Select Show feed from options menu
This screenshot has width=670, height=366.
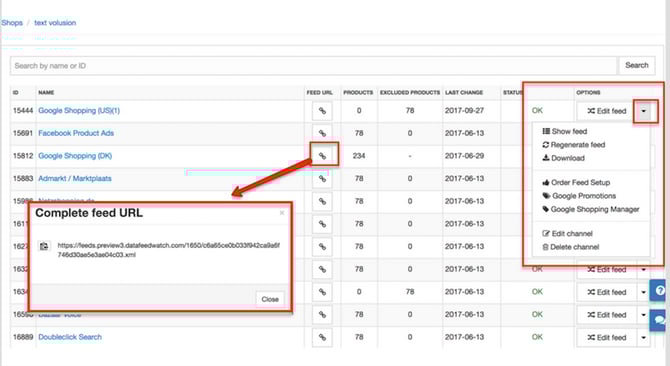pos(564,131)
